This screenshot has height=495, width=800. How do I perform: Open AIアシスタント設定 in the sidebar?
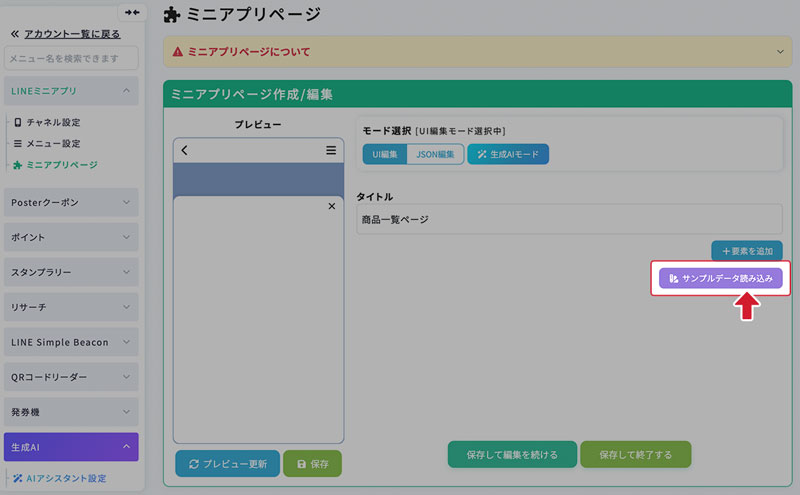66,478
